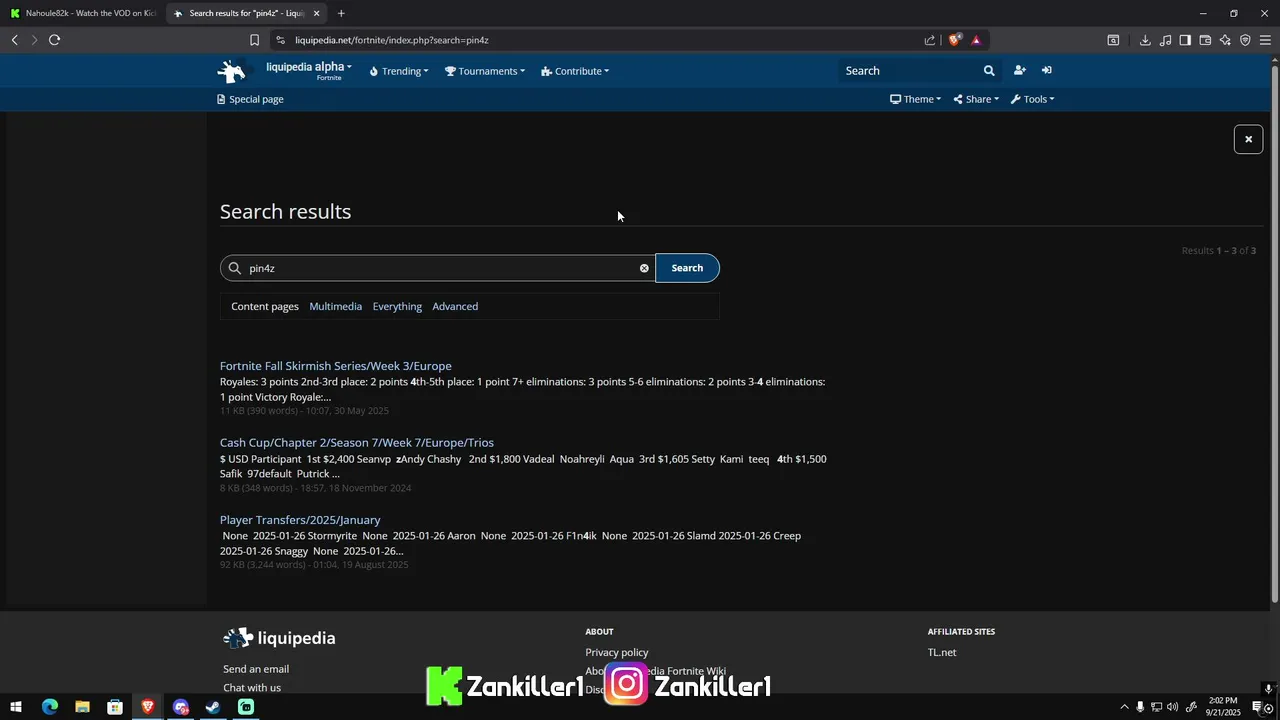Expand the Tournaments menu
The height and width of the screenshot is (720, 1280).
[485, 71]
